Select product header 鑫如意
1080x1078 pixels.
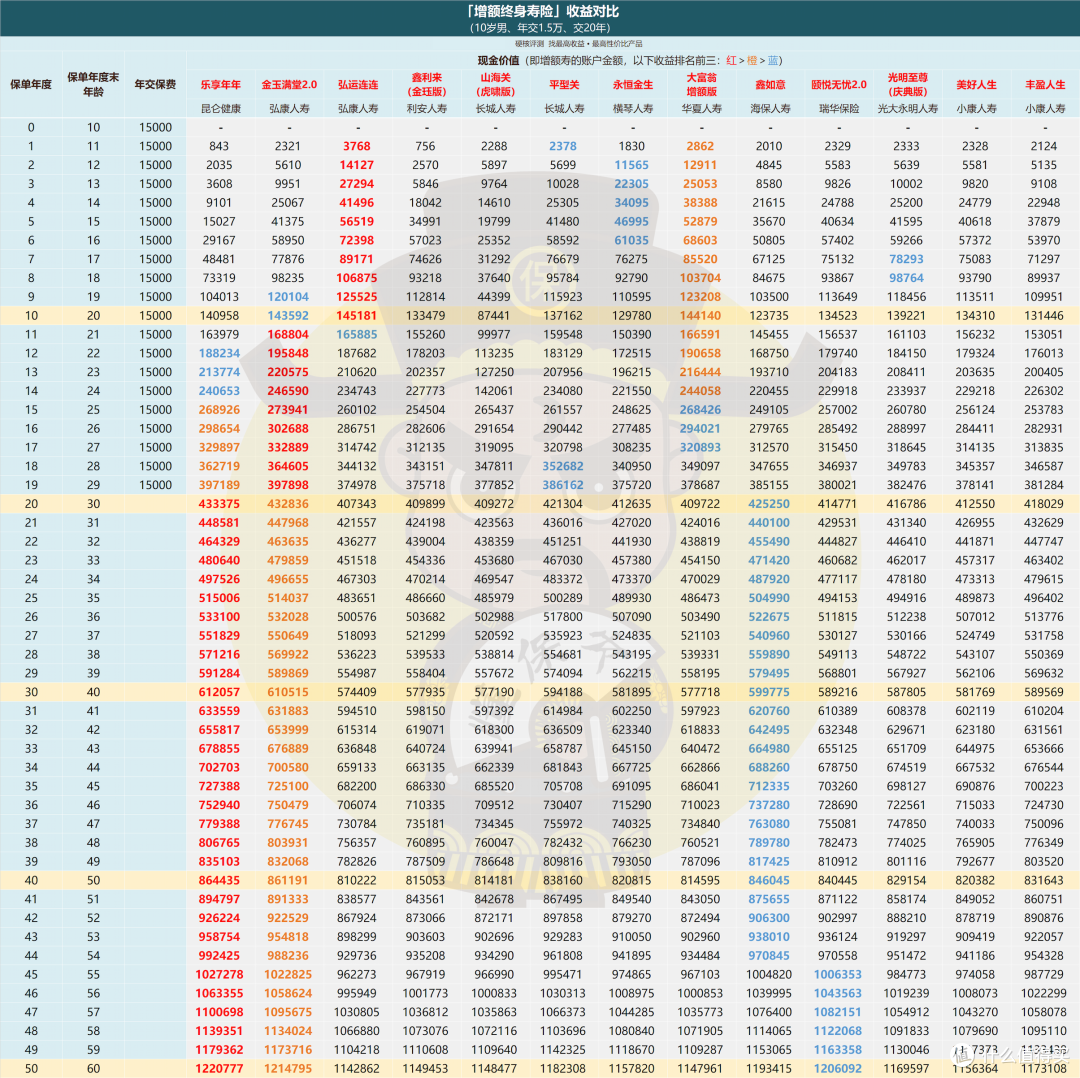point(770,85)
